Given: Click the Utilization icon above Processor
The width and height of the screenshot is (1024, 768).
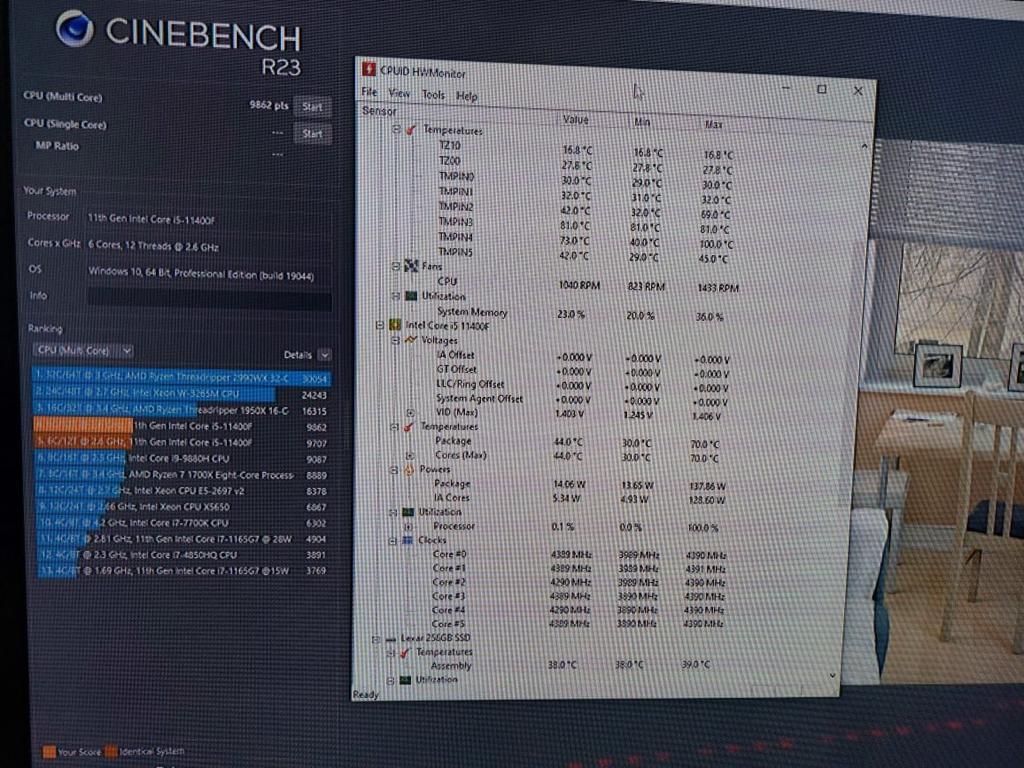Looking at the screenshot, I should click(408, 512).
